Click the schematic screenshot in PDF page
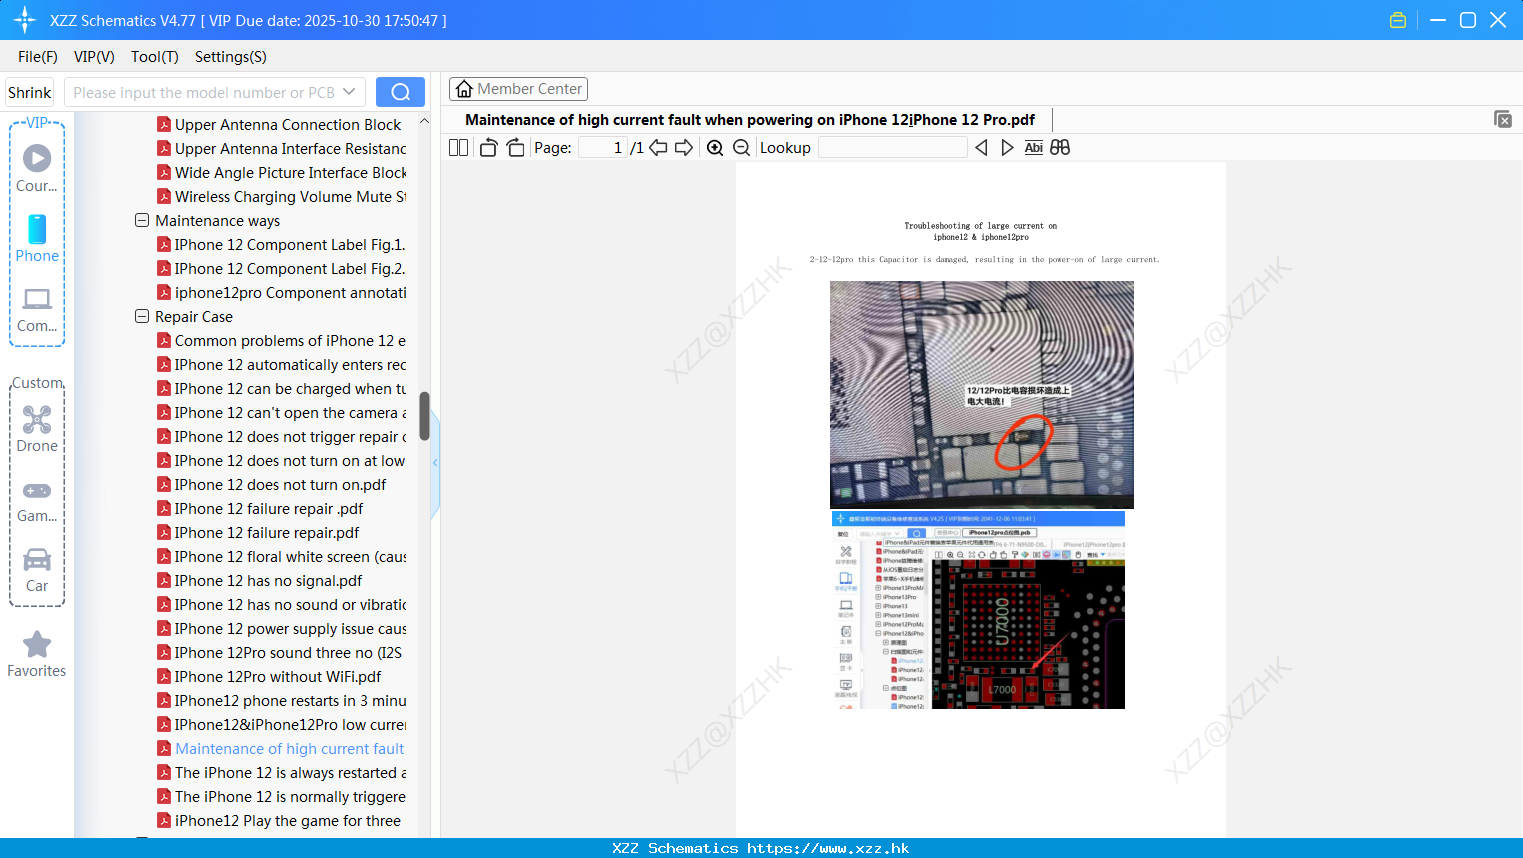This screenshot has width=1523, height=858. (978, 610)
